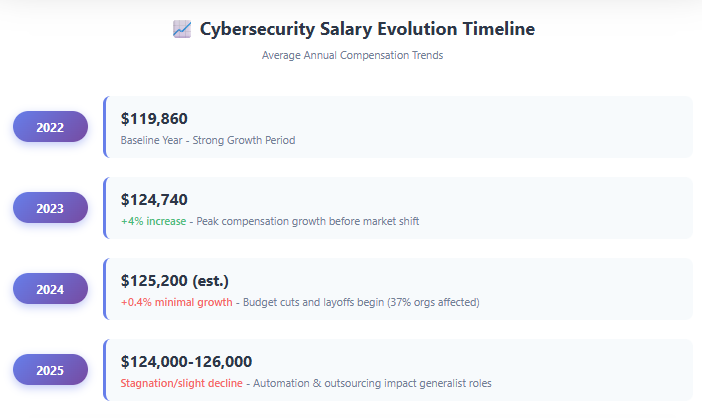This screenshot has height=418, width=702.
Task: Select the 2024 year badge
Action: tap(50, 289)
